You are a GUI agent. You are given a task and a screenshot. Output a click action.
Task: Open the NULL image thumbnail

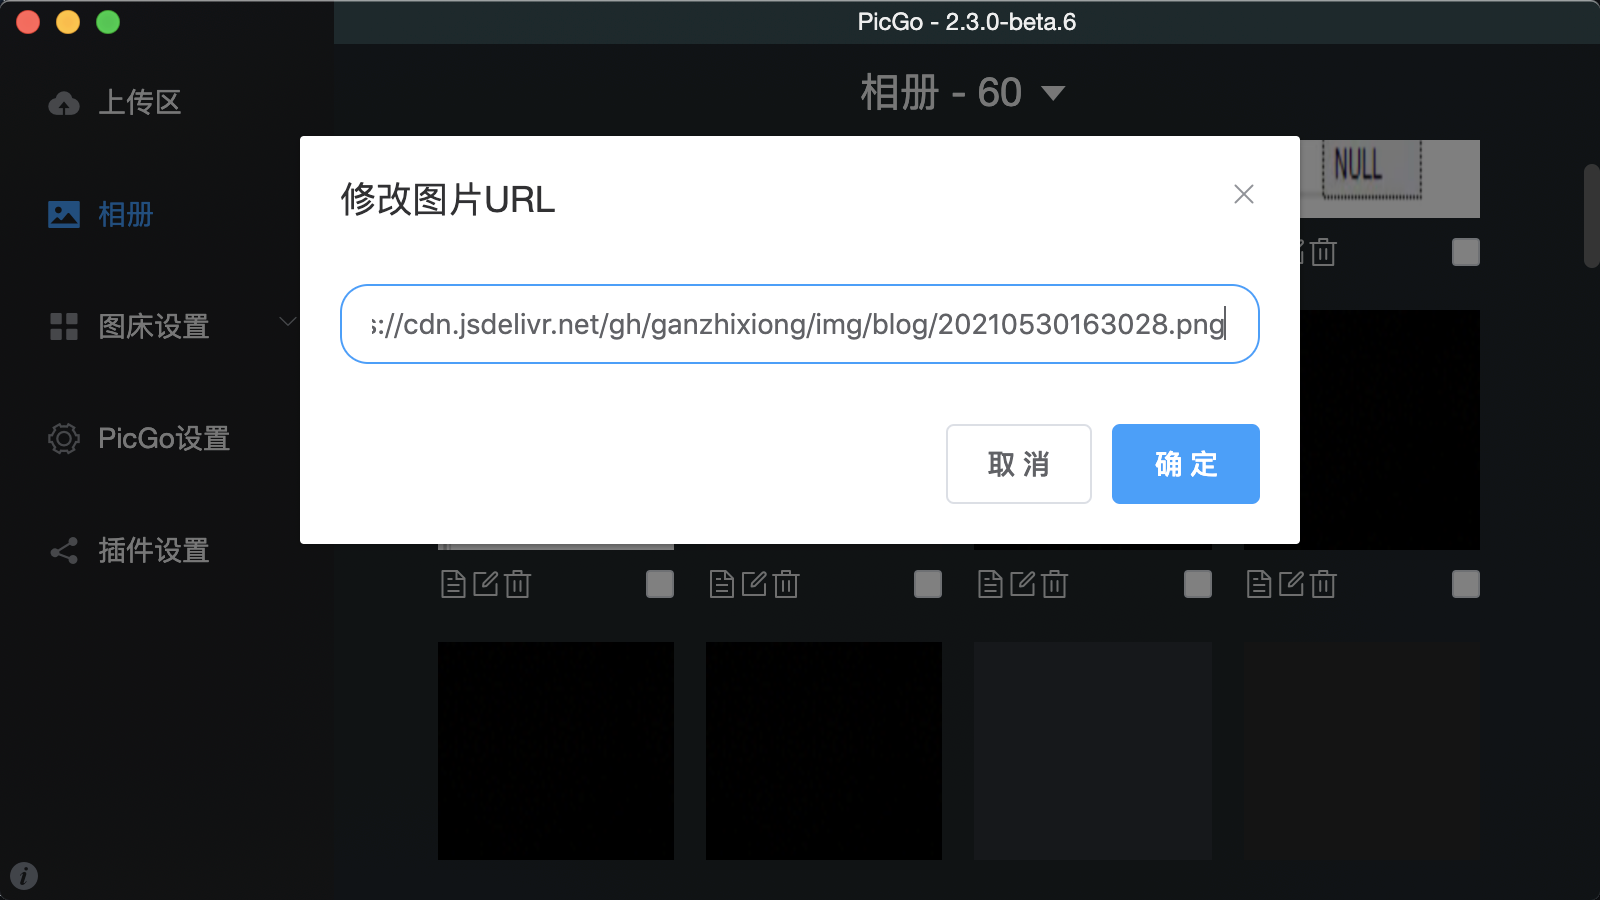1390,178
